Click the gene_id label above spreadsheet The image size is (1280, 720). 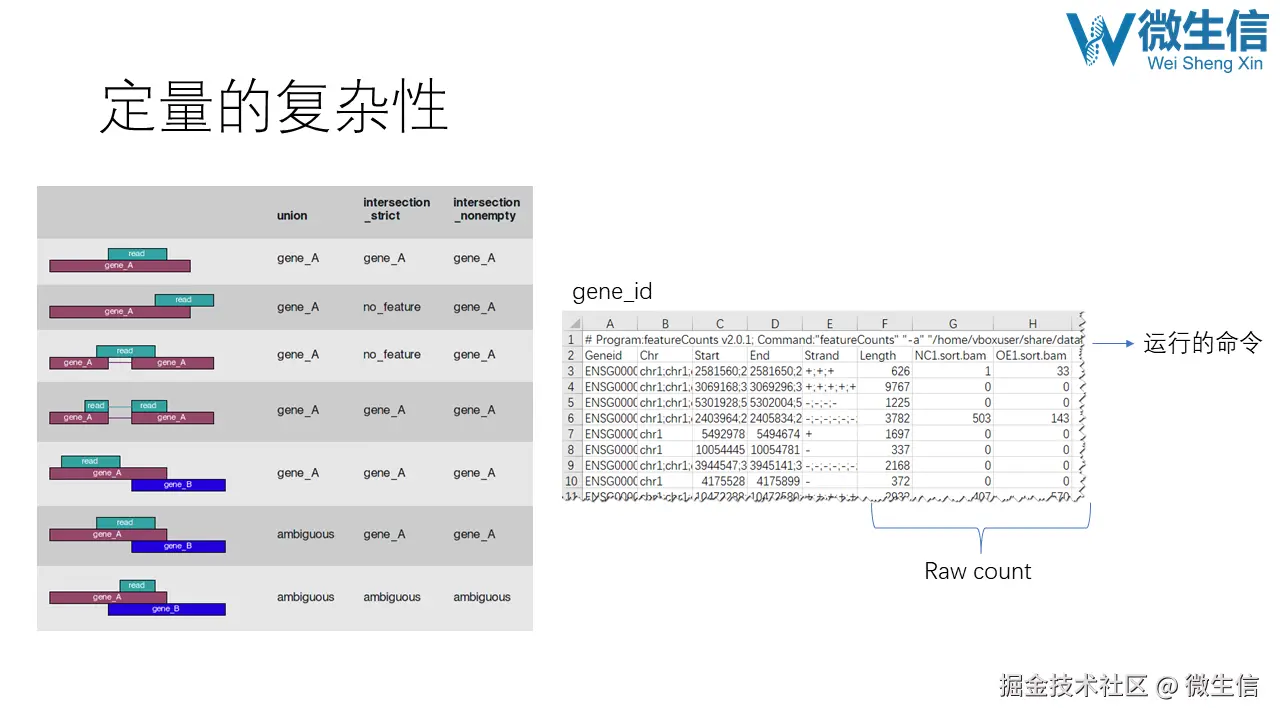[611, 291]
